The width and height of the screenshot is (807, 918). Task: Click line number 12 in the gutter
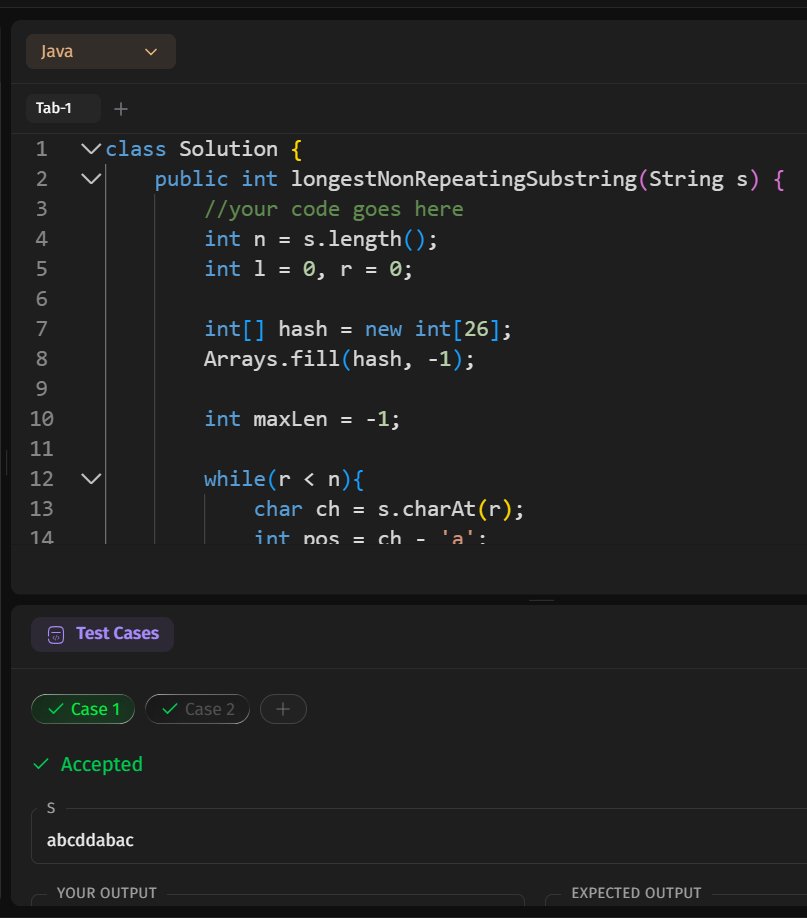42,479
